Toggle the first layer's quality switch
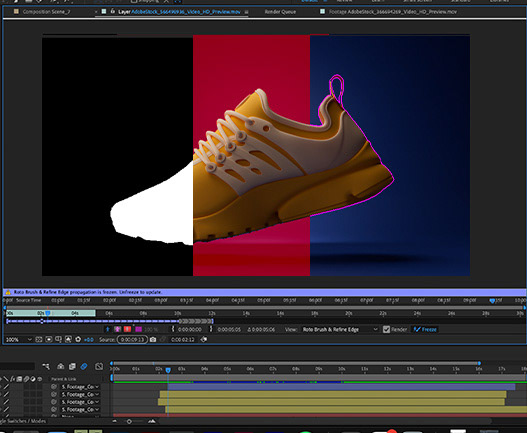The width and height of the screenshot is (527, 433). click(6, 387)
